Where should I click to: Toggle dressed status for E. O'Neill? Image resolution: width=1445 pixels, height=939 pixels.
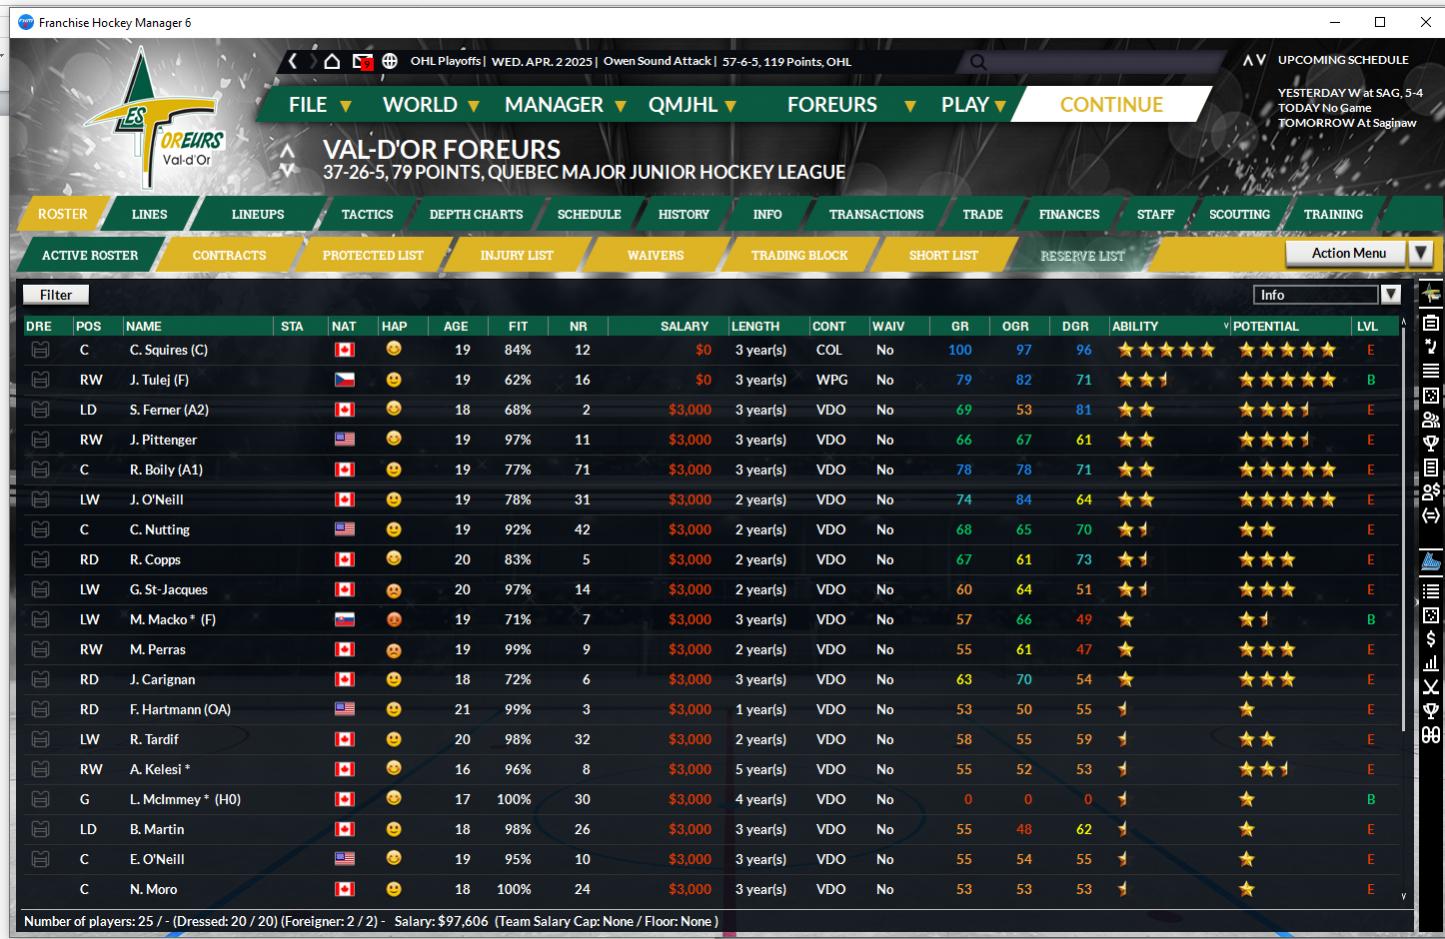[40, 859]
